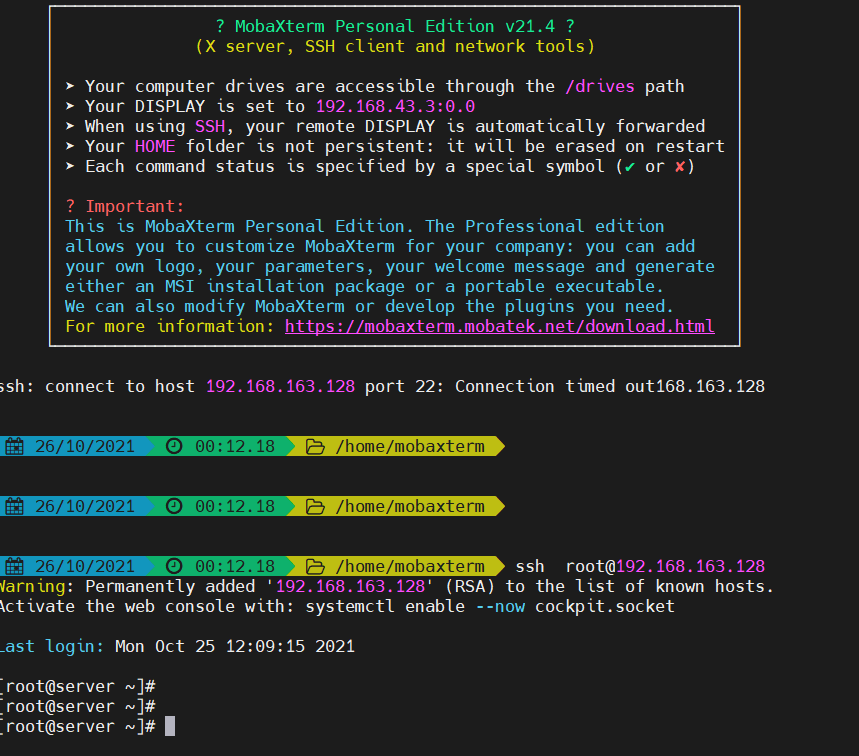859x756 pixels.
Task: Click the IP after "ssh root@" command
Action: pyautogui.click(x=690, y=566)
